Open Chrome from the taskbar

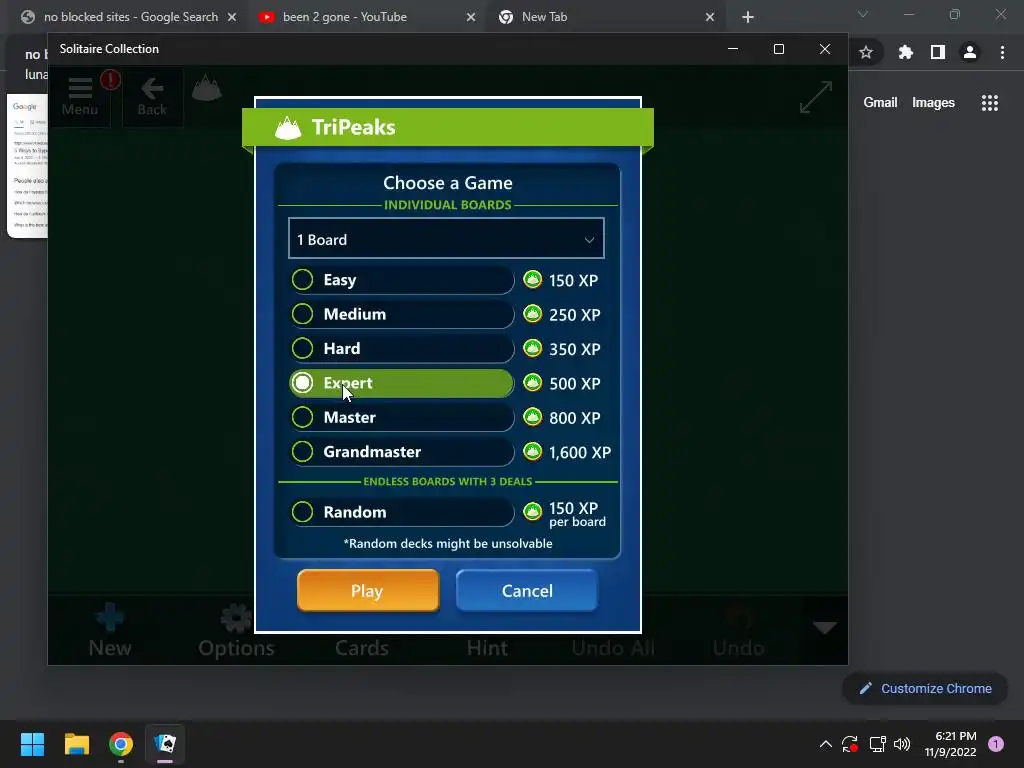pos(121,744)
